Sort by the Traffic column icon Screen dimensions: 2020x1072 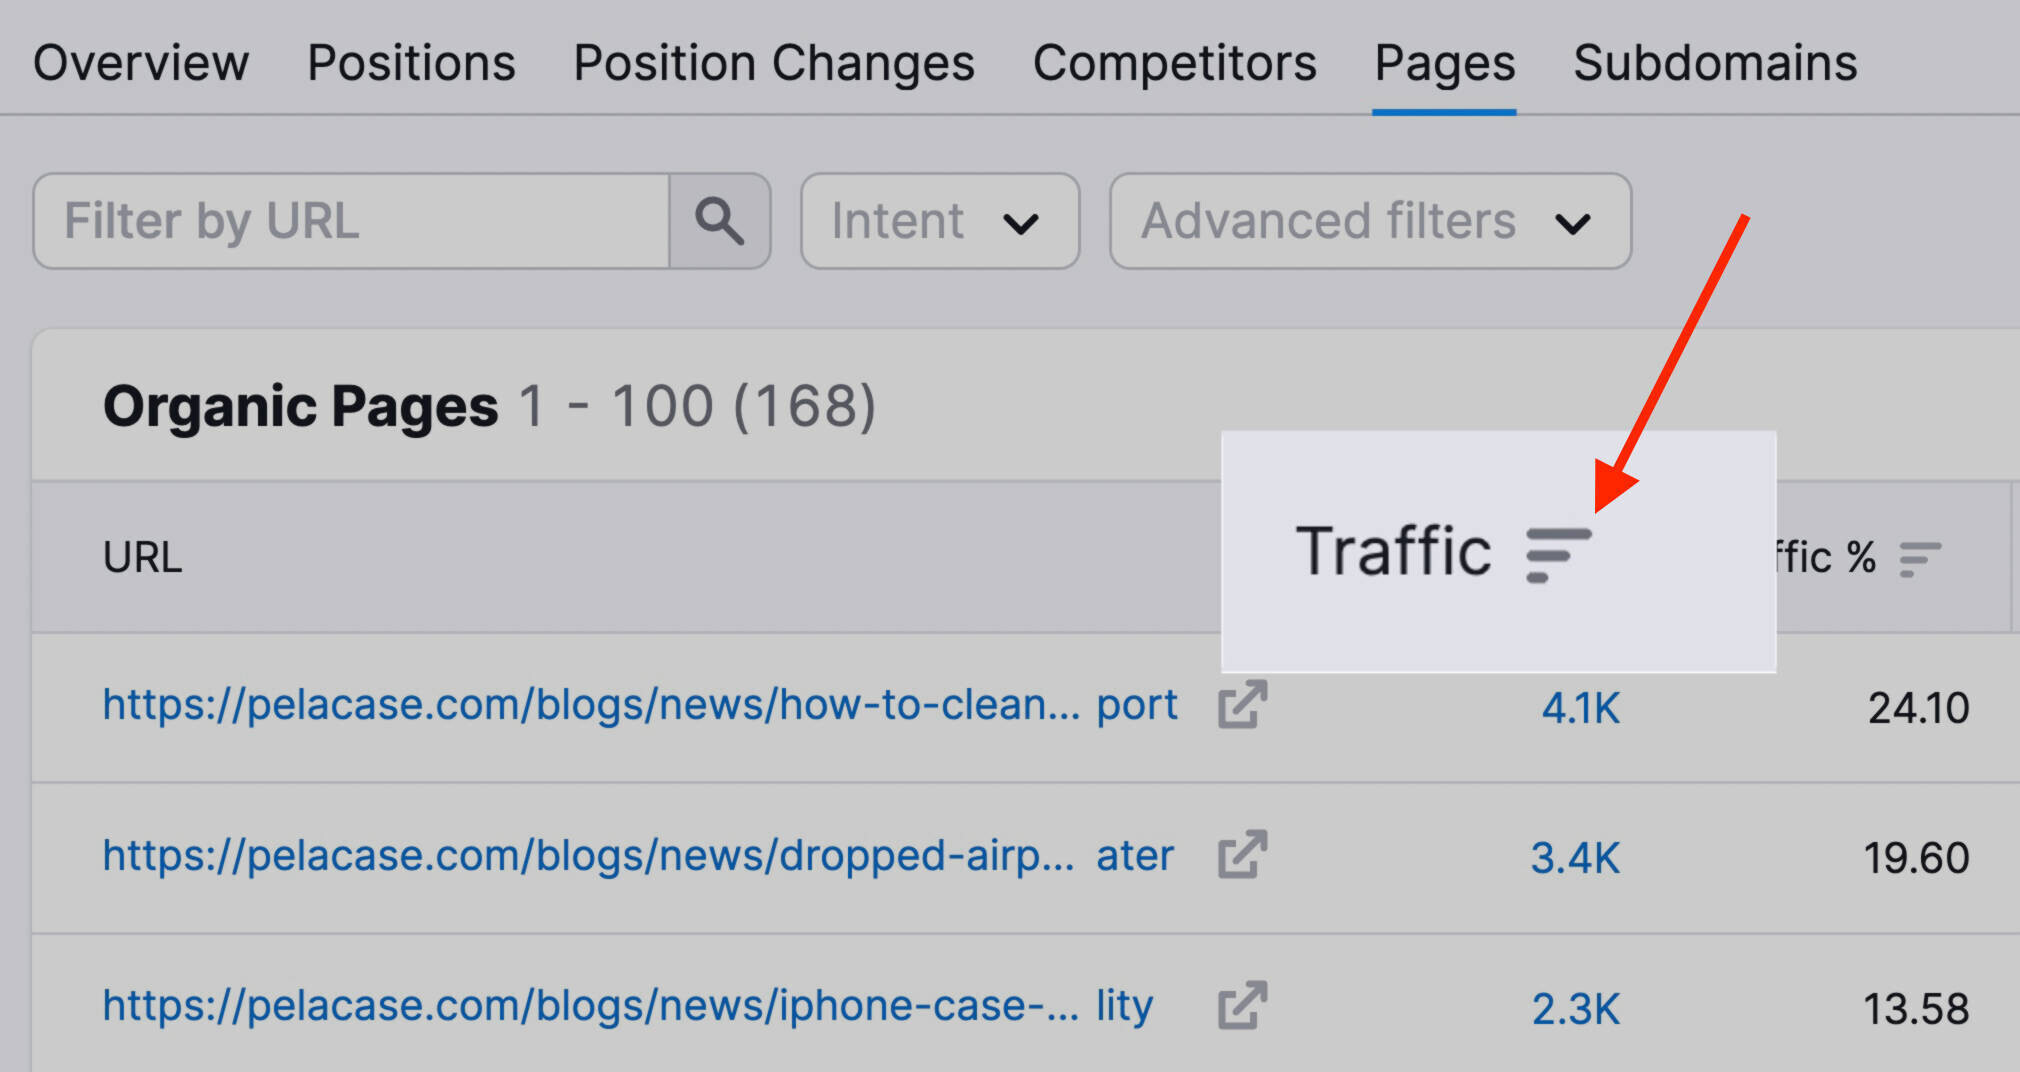1557,555
